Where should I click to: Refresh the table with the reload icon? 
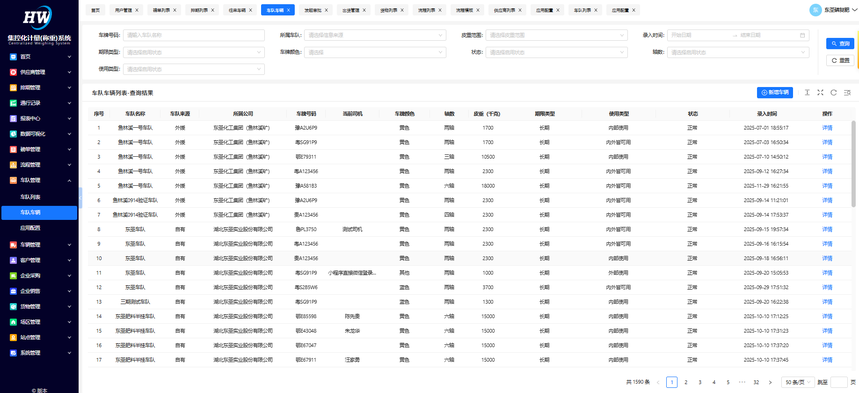pyautogui.click(x=833, y=93)
